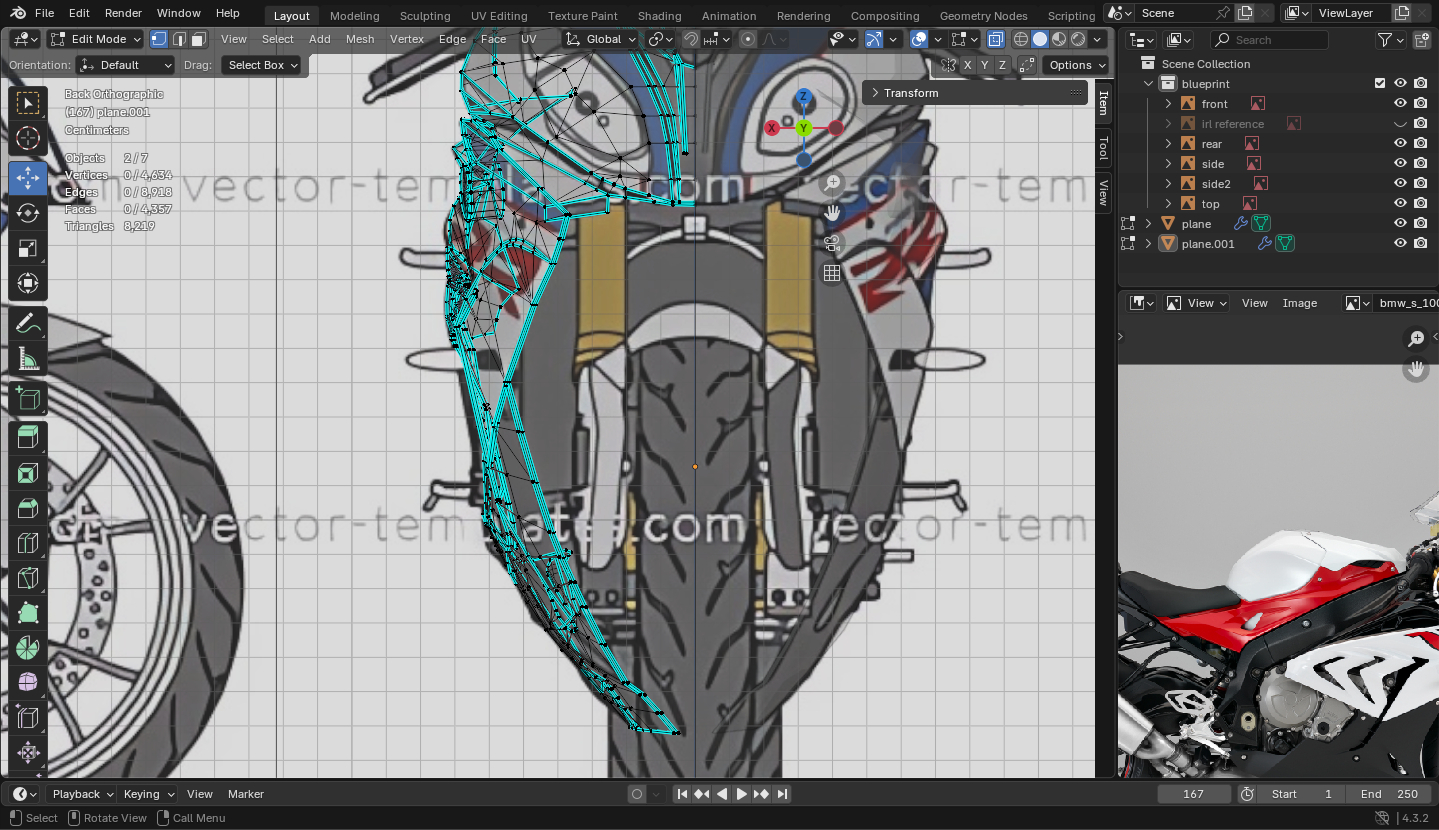Click the outliner Search field
Viewport: 1439px width, 830px height.
point(1270,40)
